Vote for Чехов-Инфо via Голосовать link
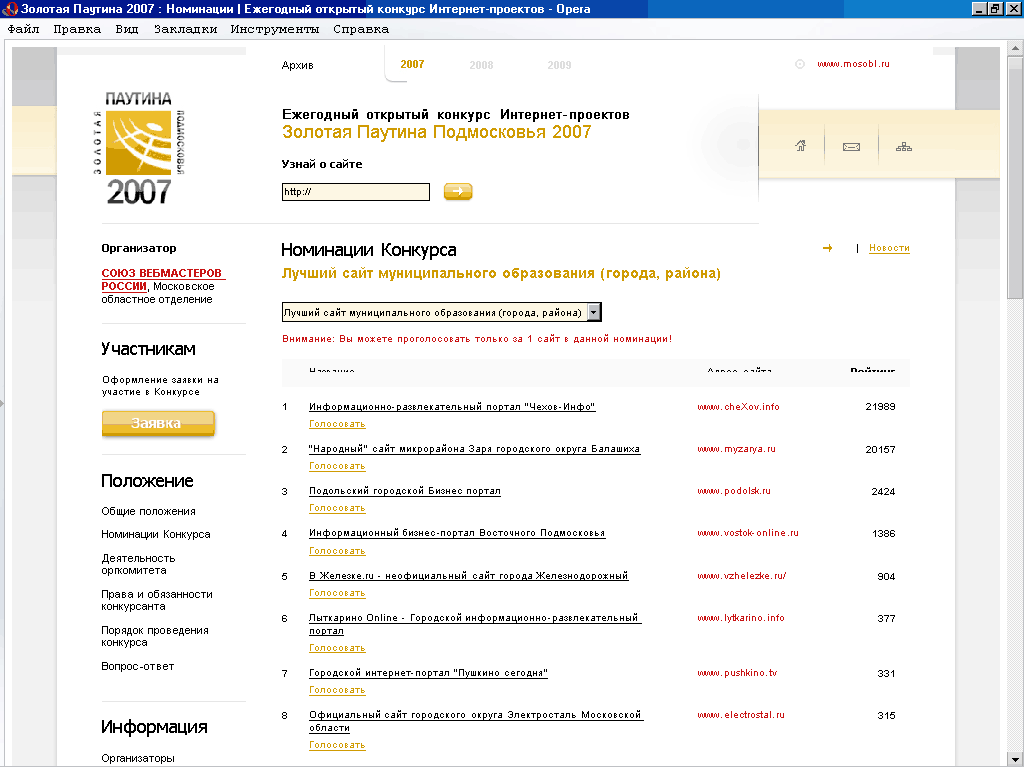The image size is (1024, 768). [337, 424]
